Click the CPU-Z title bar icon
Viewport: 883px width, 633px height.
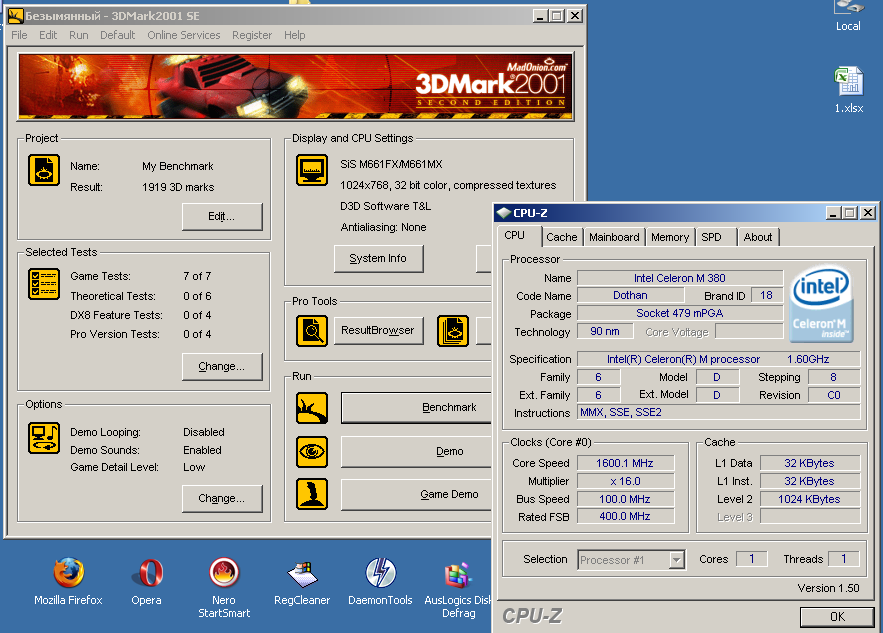503,213
